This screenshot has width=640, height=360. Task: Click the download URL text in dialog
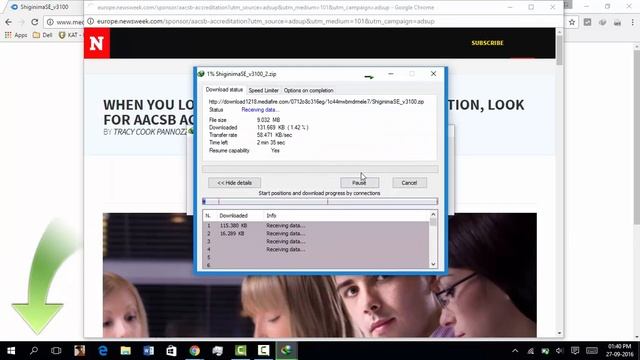316,102
